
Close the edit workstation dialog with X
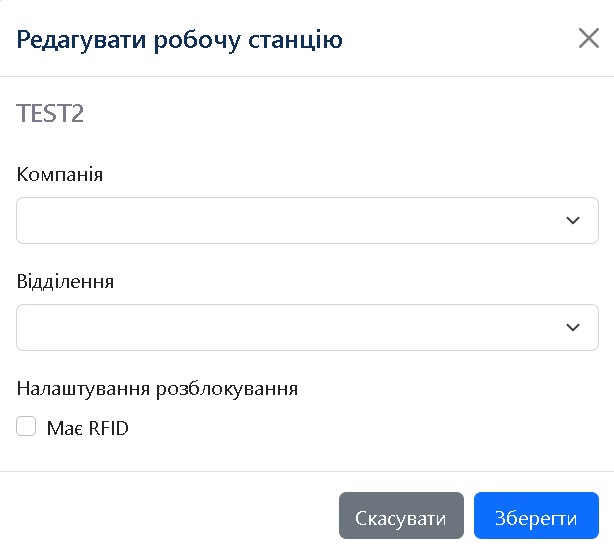coord(589,39)
